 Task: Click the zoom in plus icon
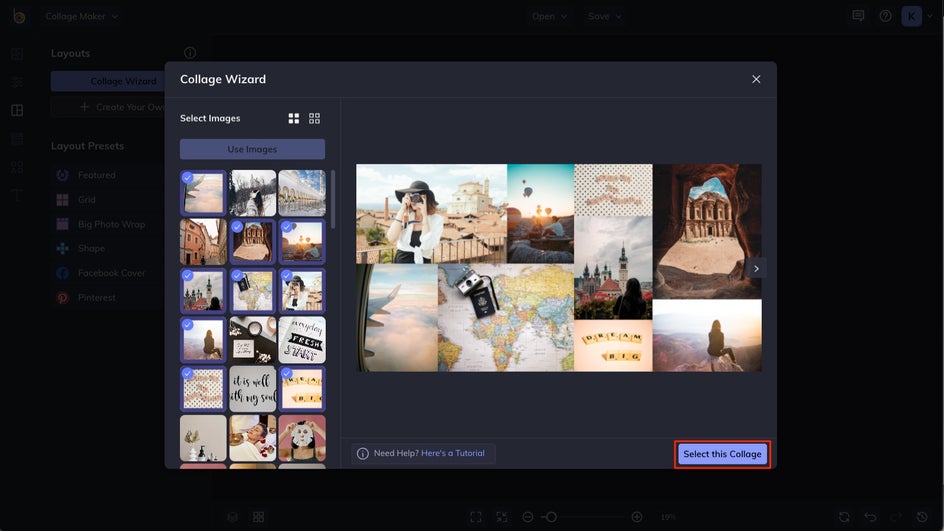637,517
